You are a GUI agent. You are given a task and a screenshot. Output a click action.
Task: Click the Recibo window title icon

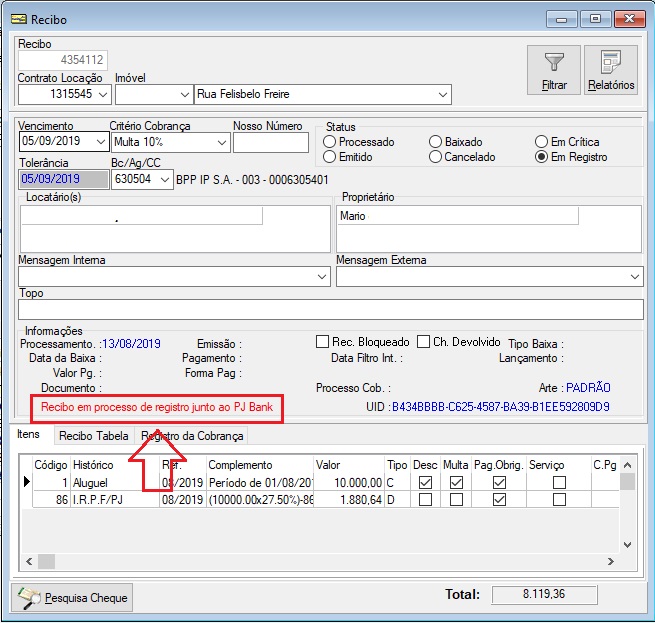point(19,19)
